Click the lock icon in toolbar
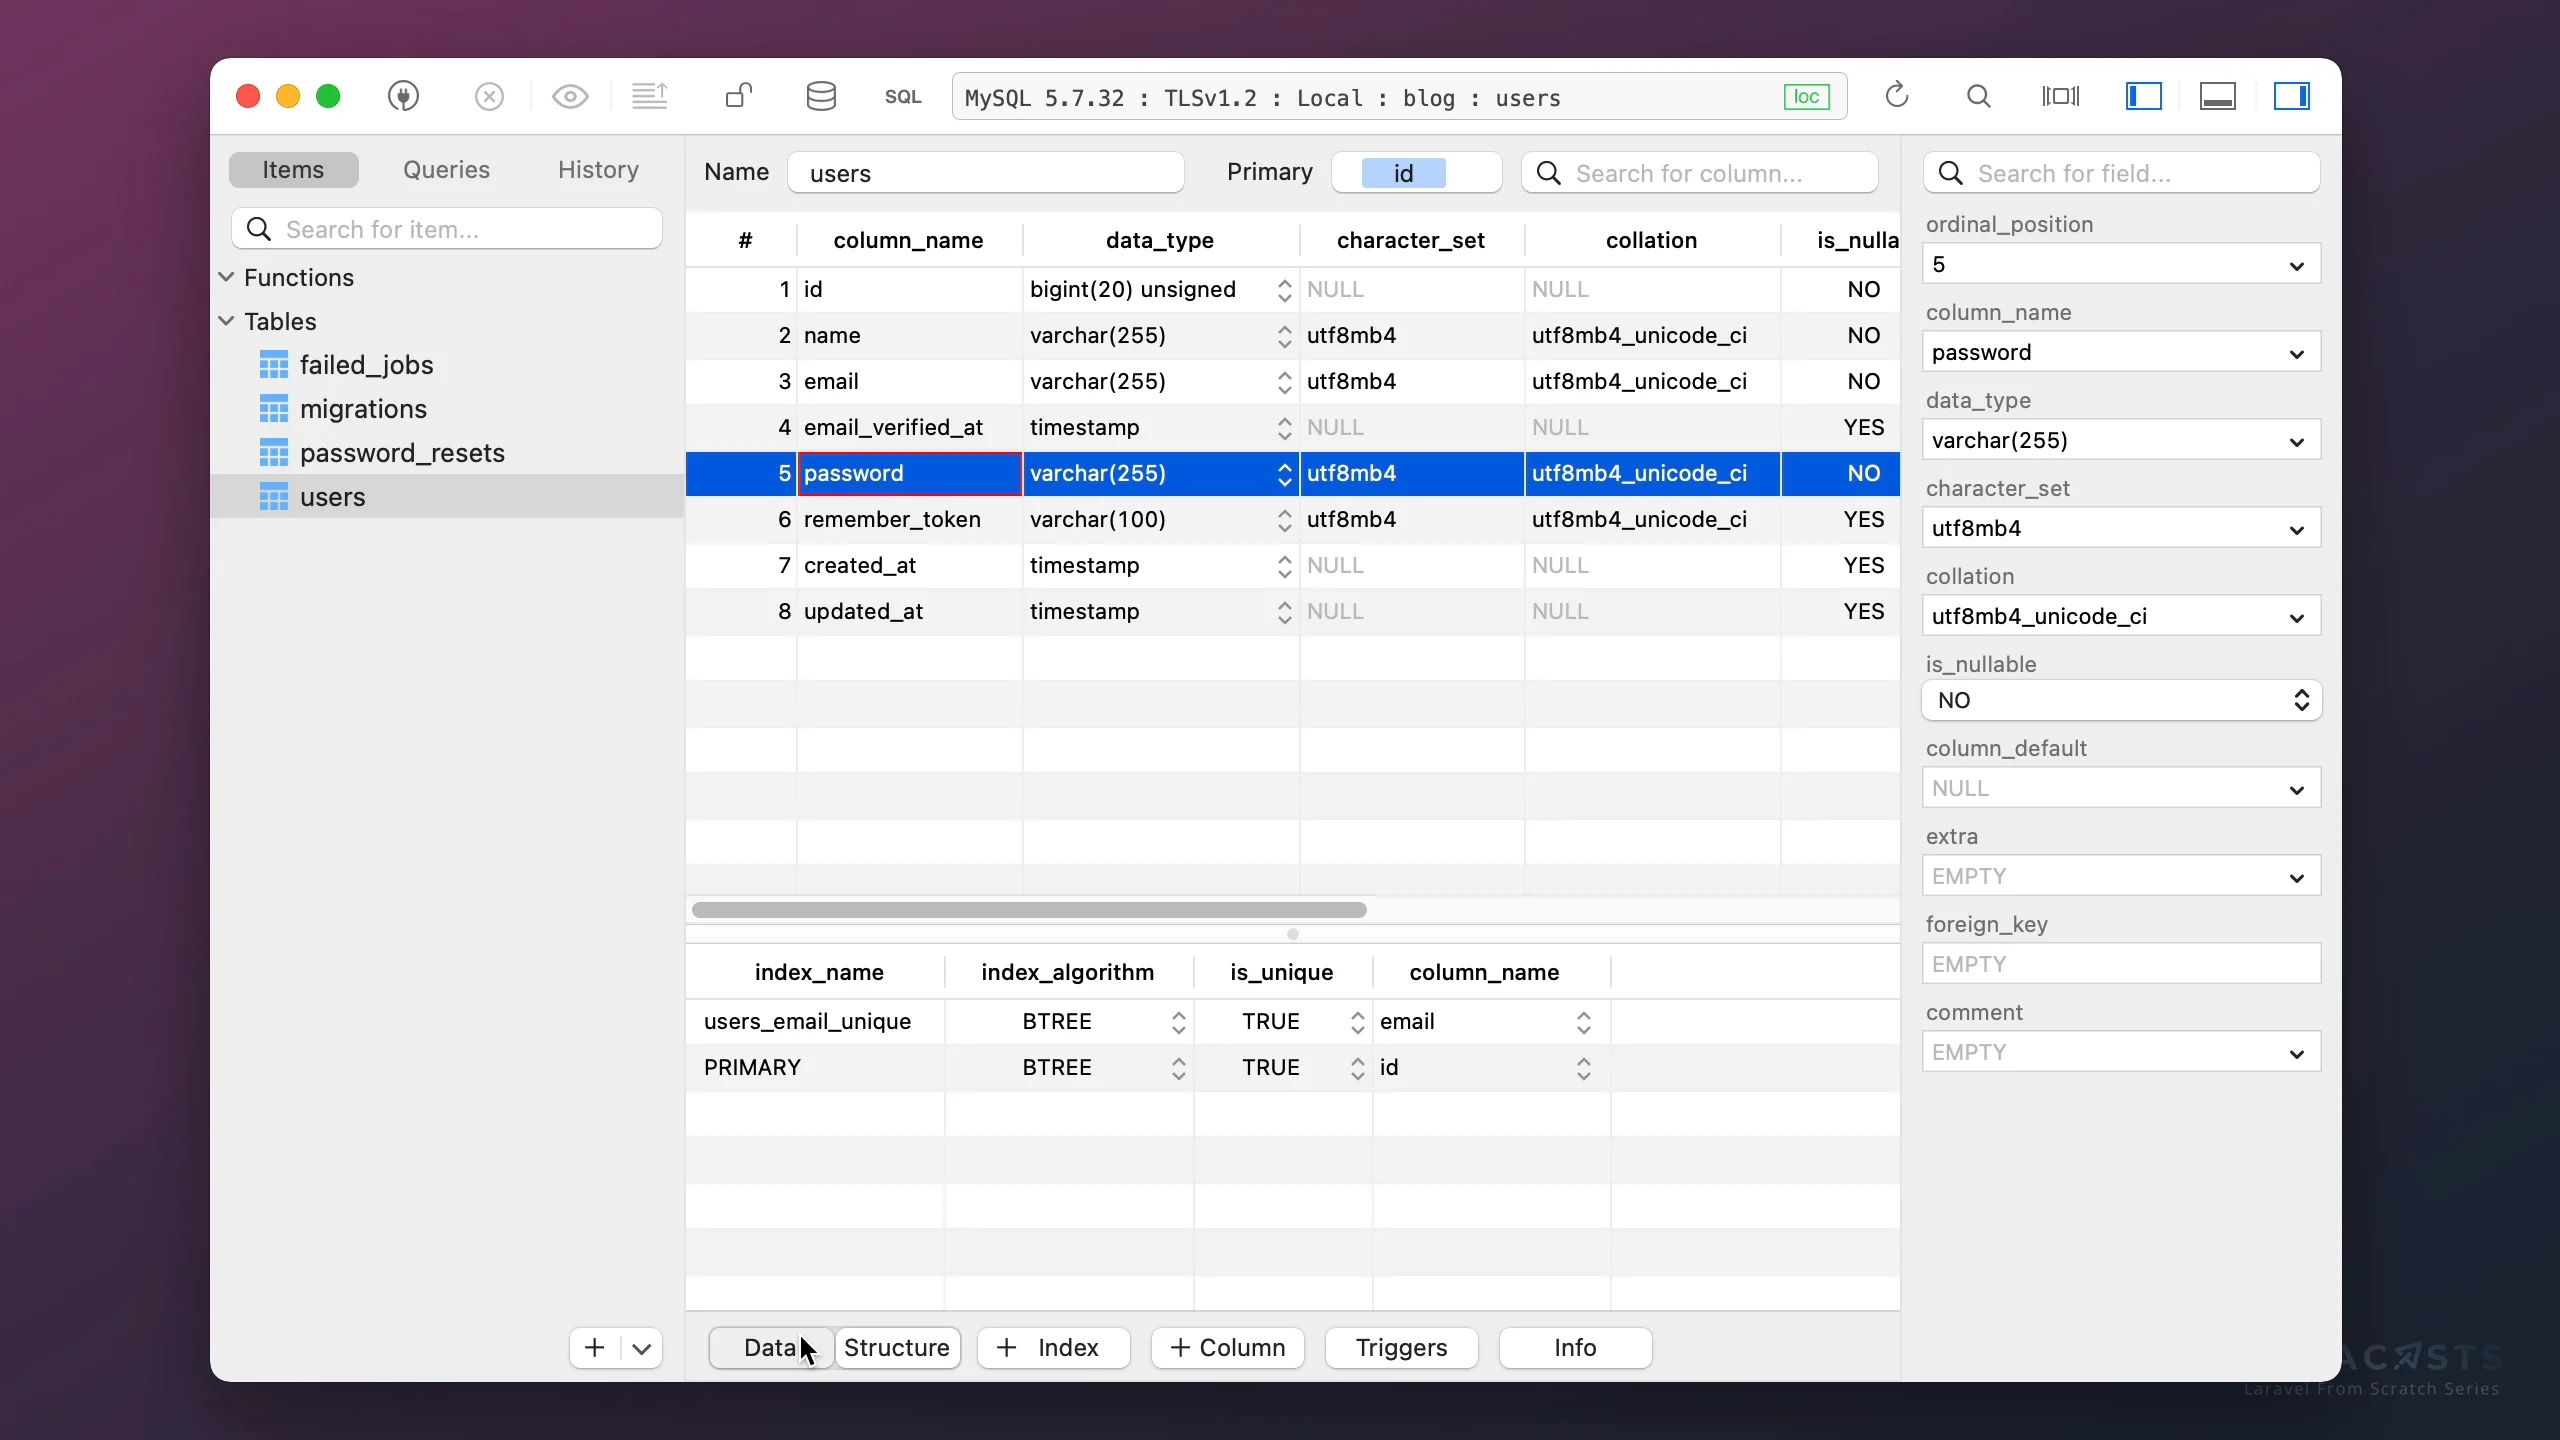The height and width of the screenshot is (1440, 2560). (x=738, y=96)
